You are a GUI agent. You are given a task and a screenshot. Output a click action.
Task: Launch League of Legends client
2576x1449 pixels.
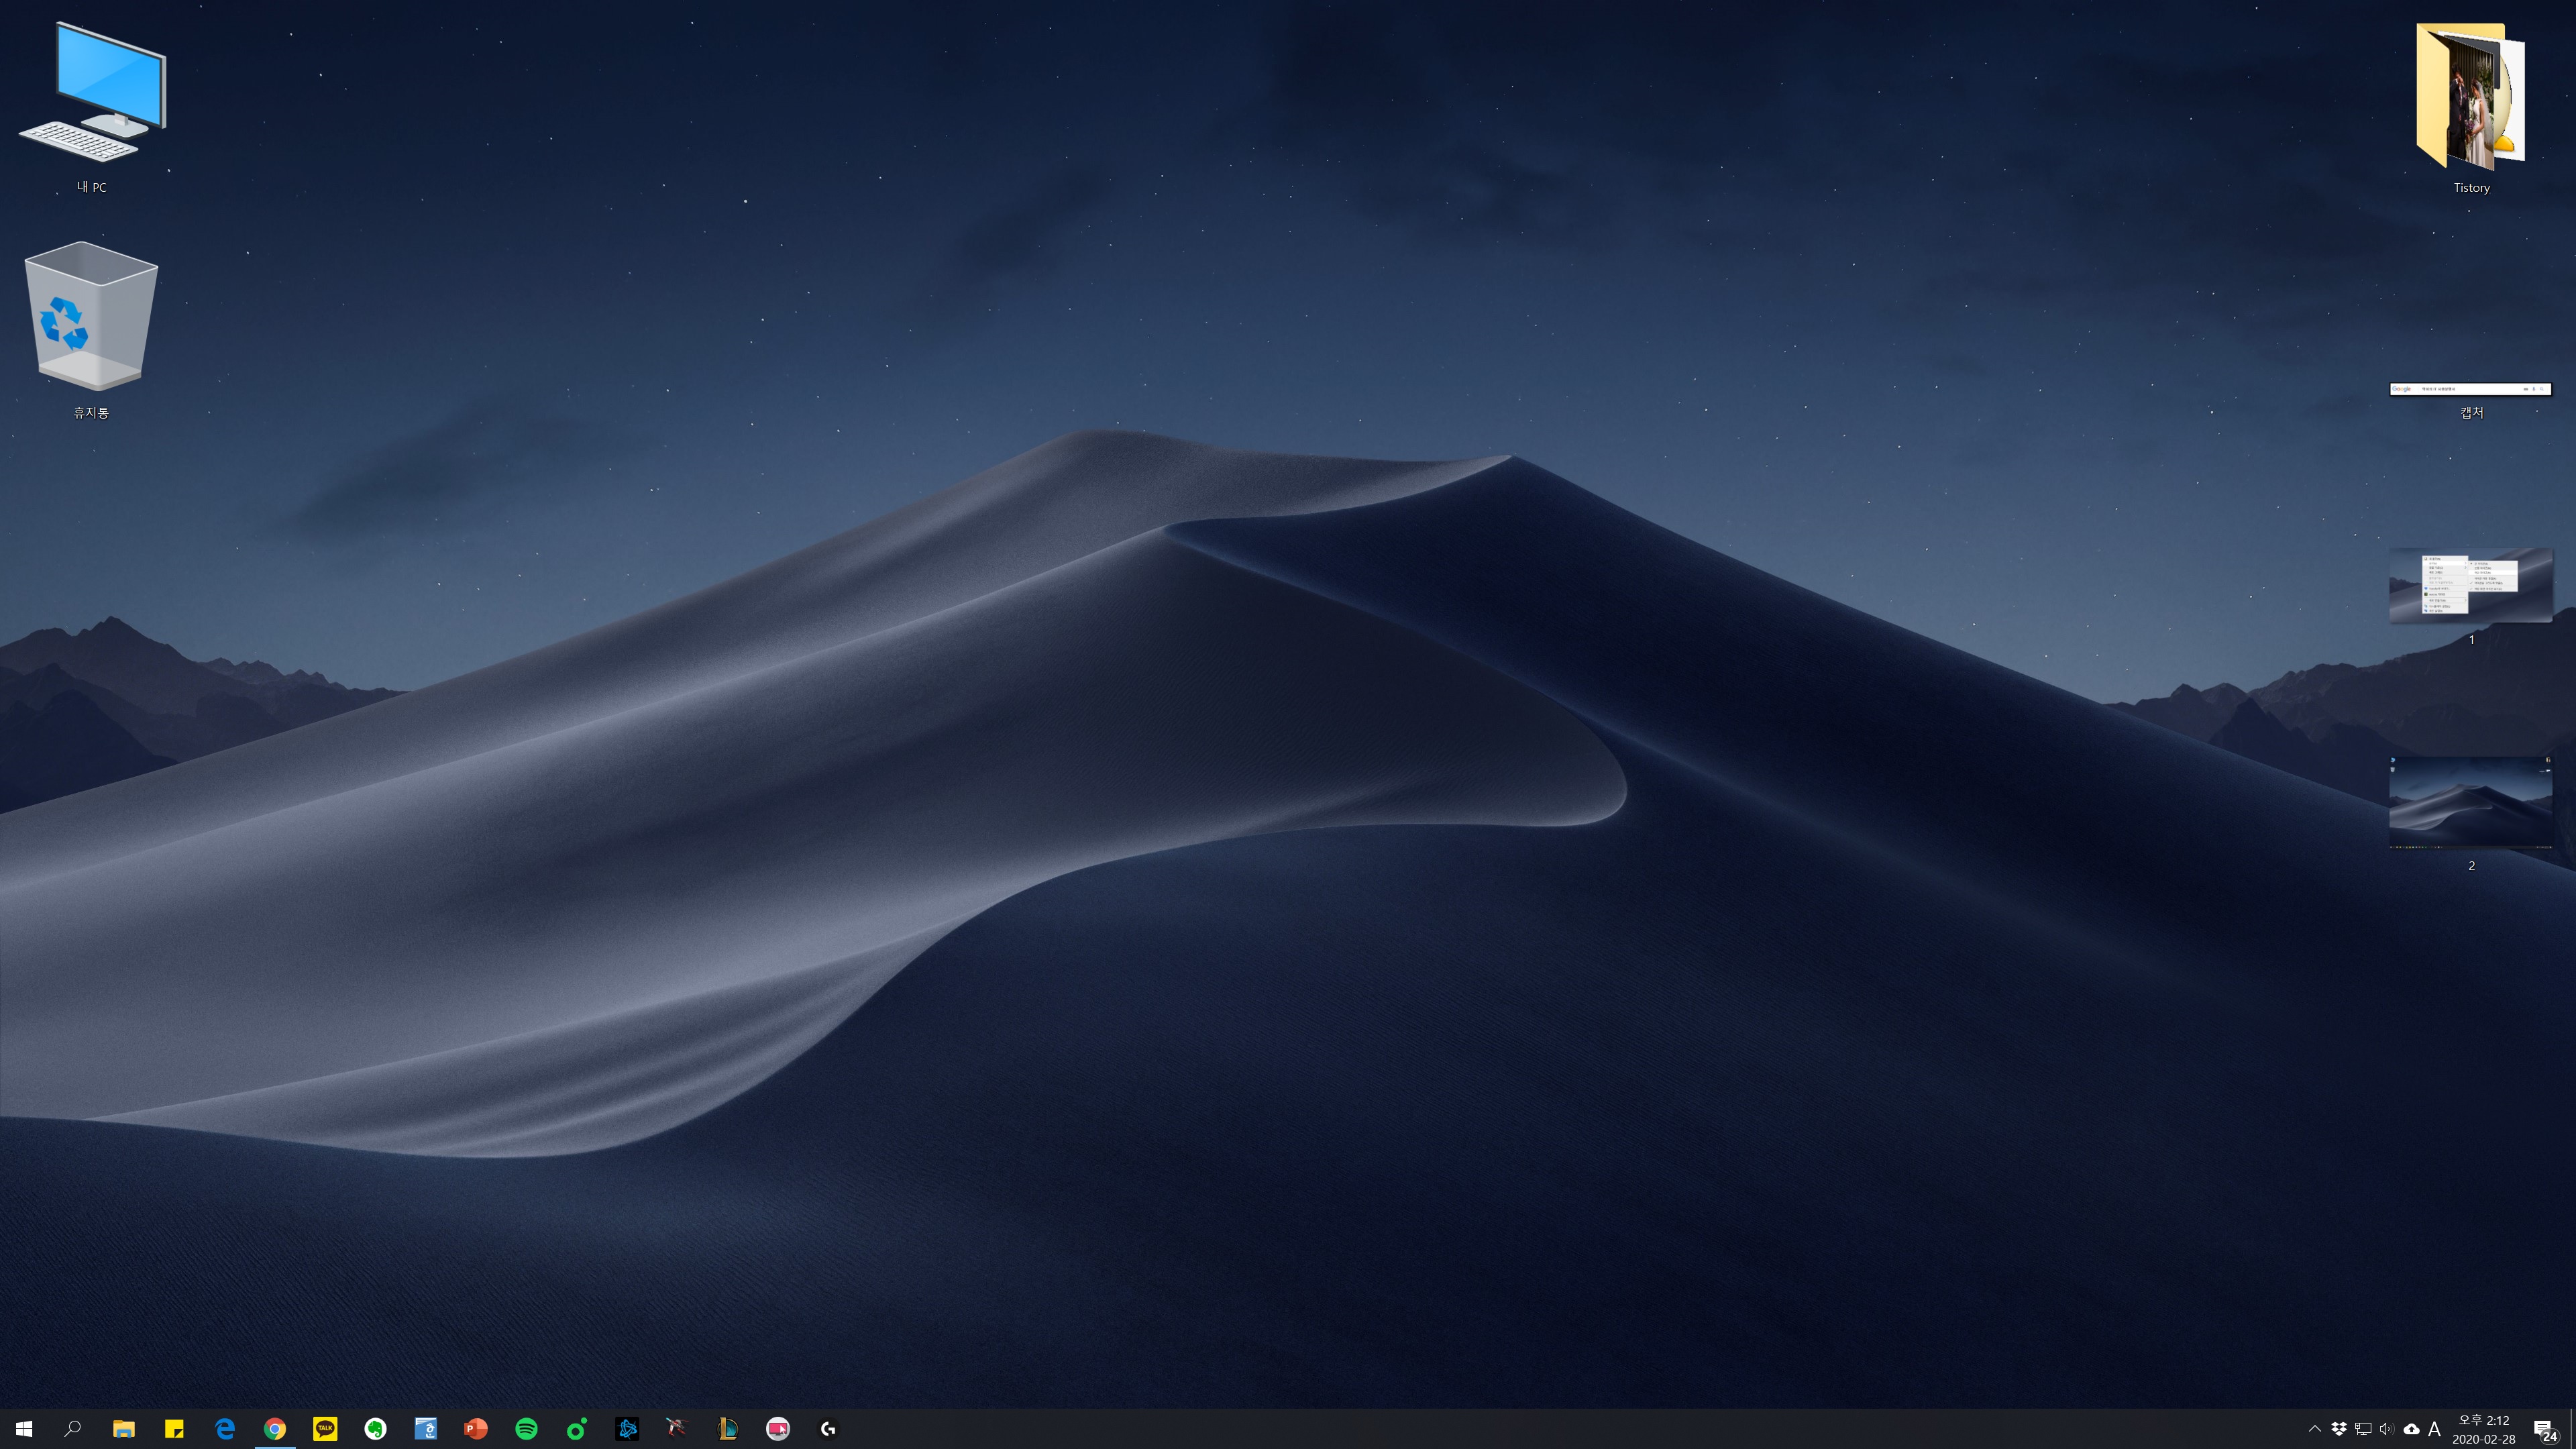(727, 1428)
